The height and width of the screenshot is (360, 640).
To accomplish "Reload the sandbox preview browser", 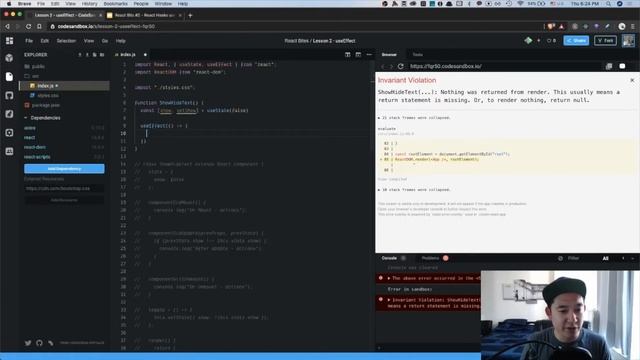I will click(401, 66).
